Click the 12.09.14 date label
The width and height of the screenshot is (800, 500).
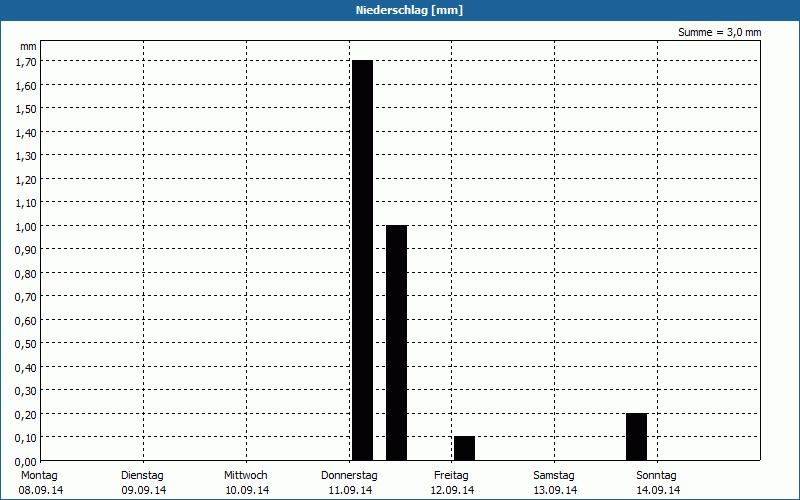[x=452, y=490]
